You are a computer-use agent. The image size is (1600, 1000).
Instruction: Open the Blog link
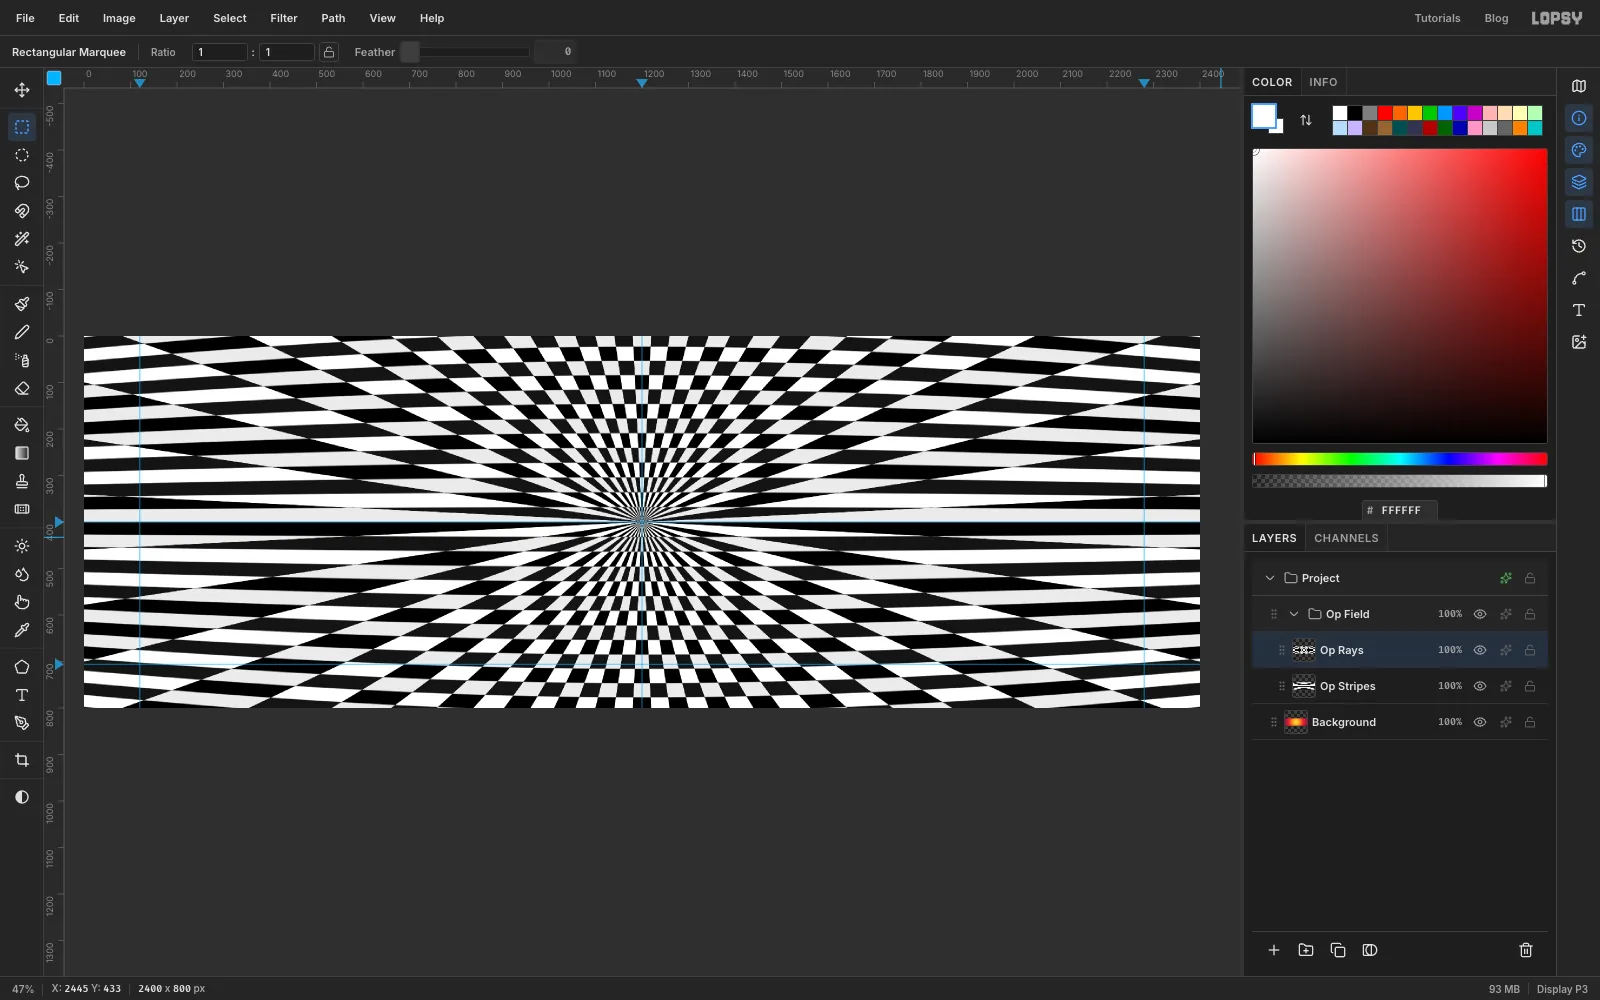point(1496,18)
